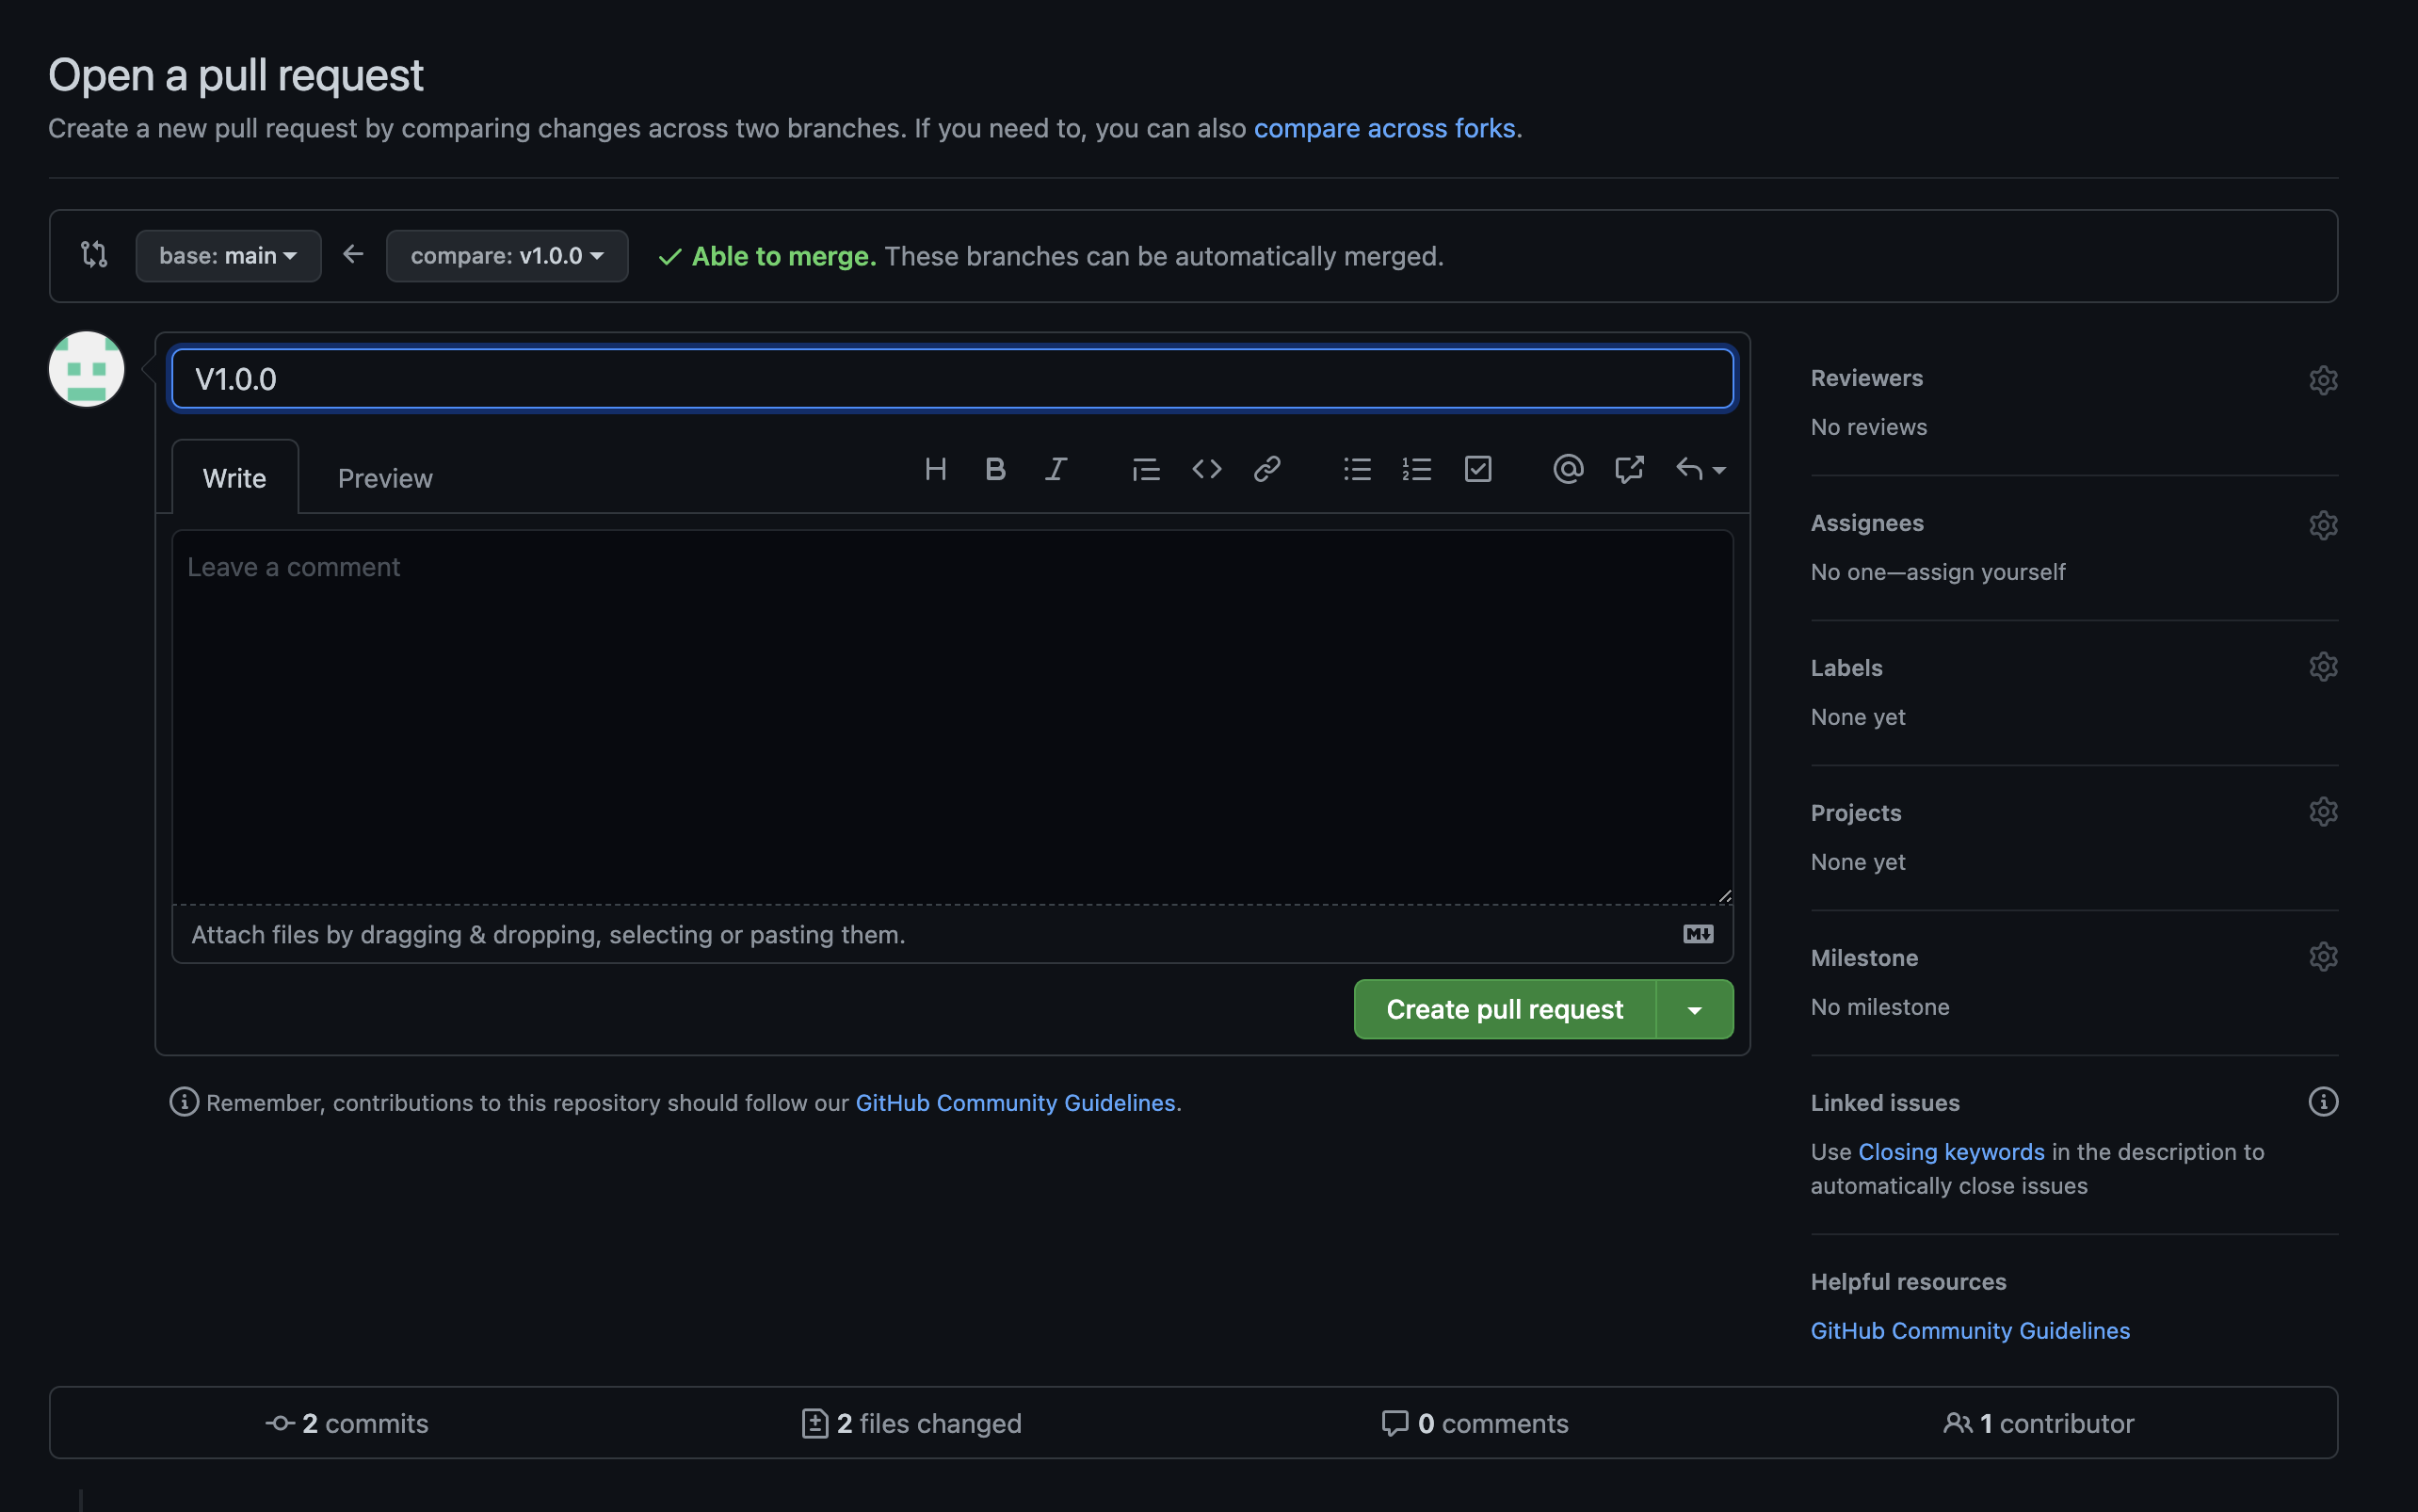Open Projects settings gear
The image size is (2418, 1512).
tap(2323, 812)
